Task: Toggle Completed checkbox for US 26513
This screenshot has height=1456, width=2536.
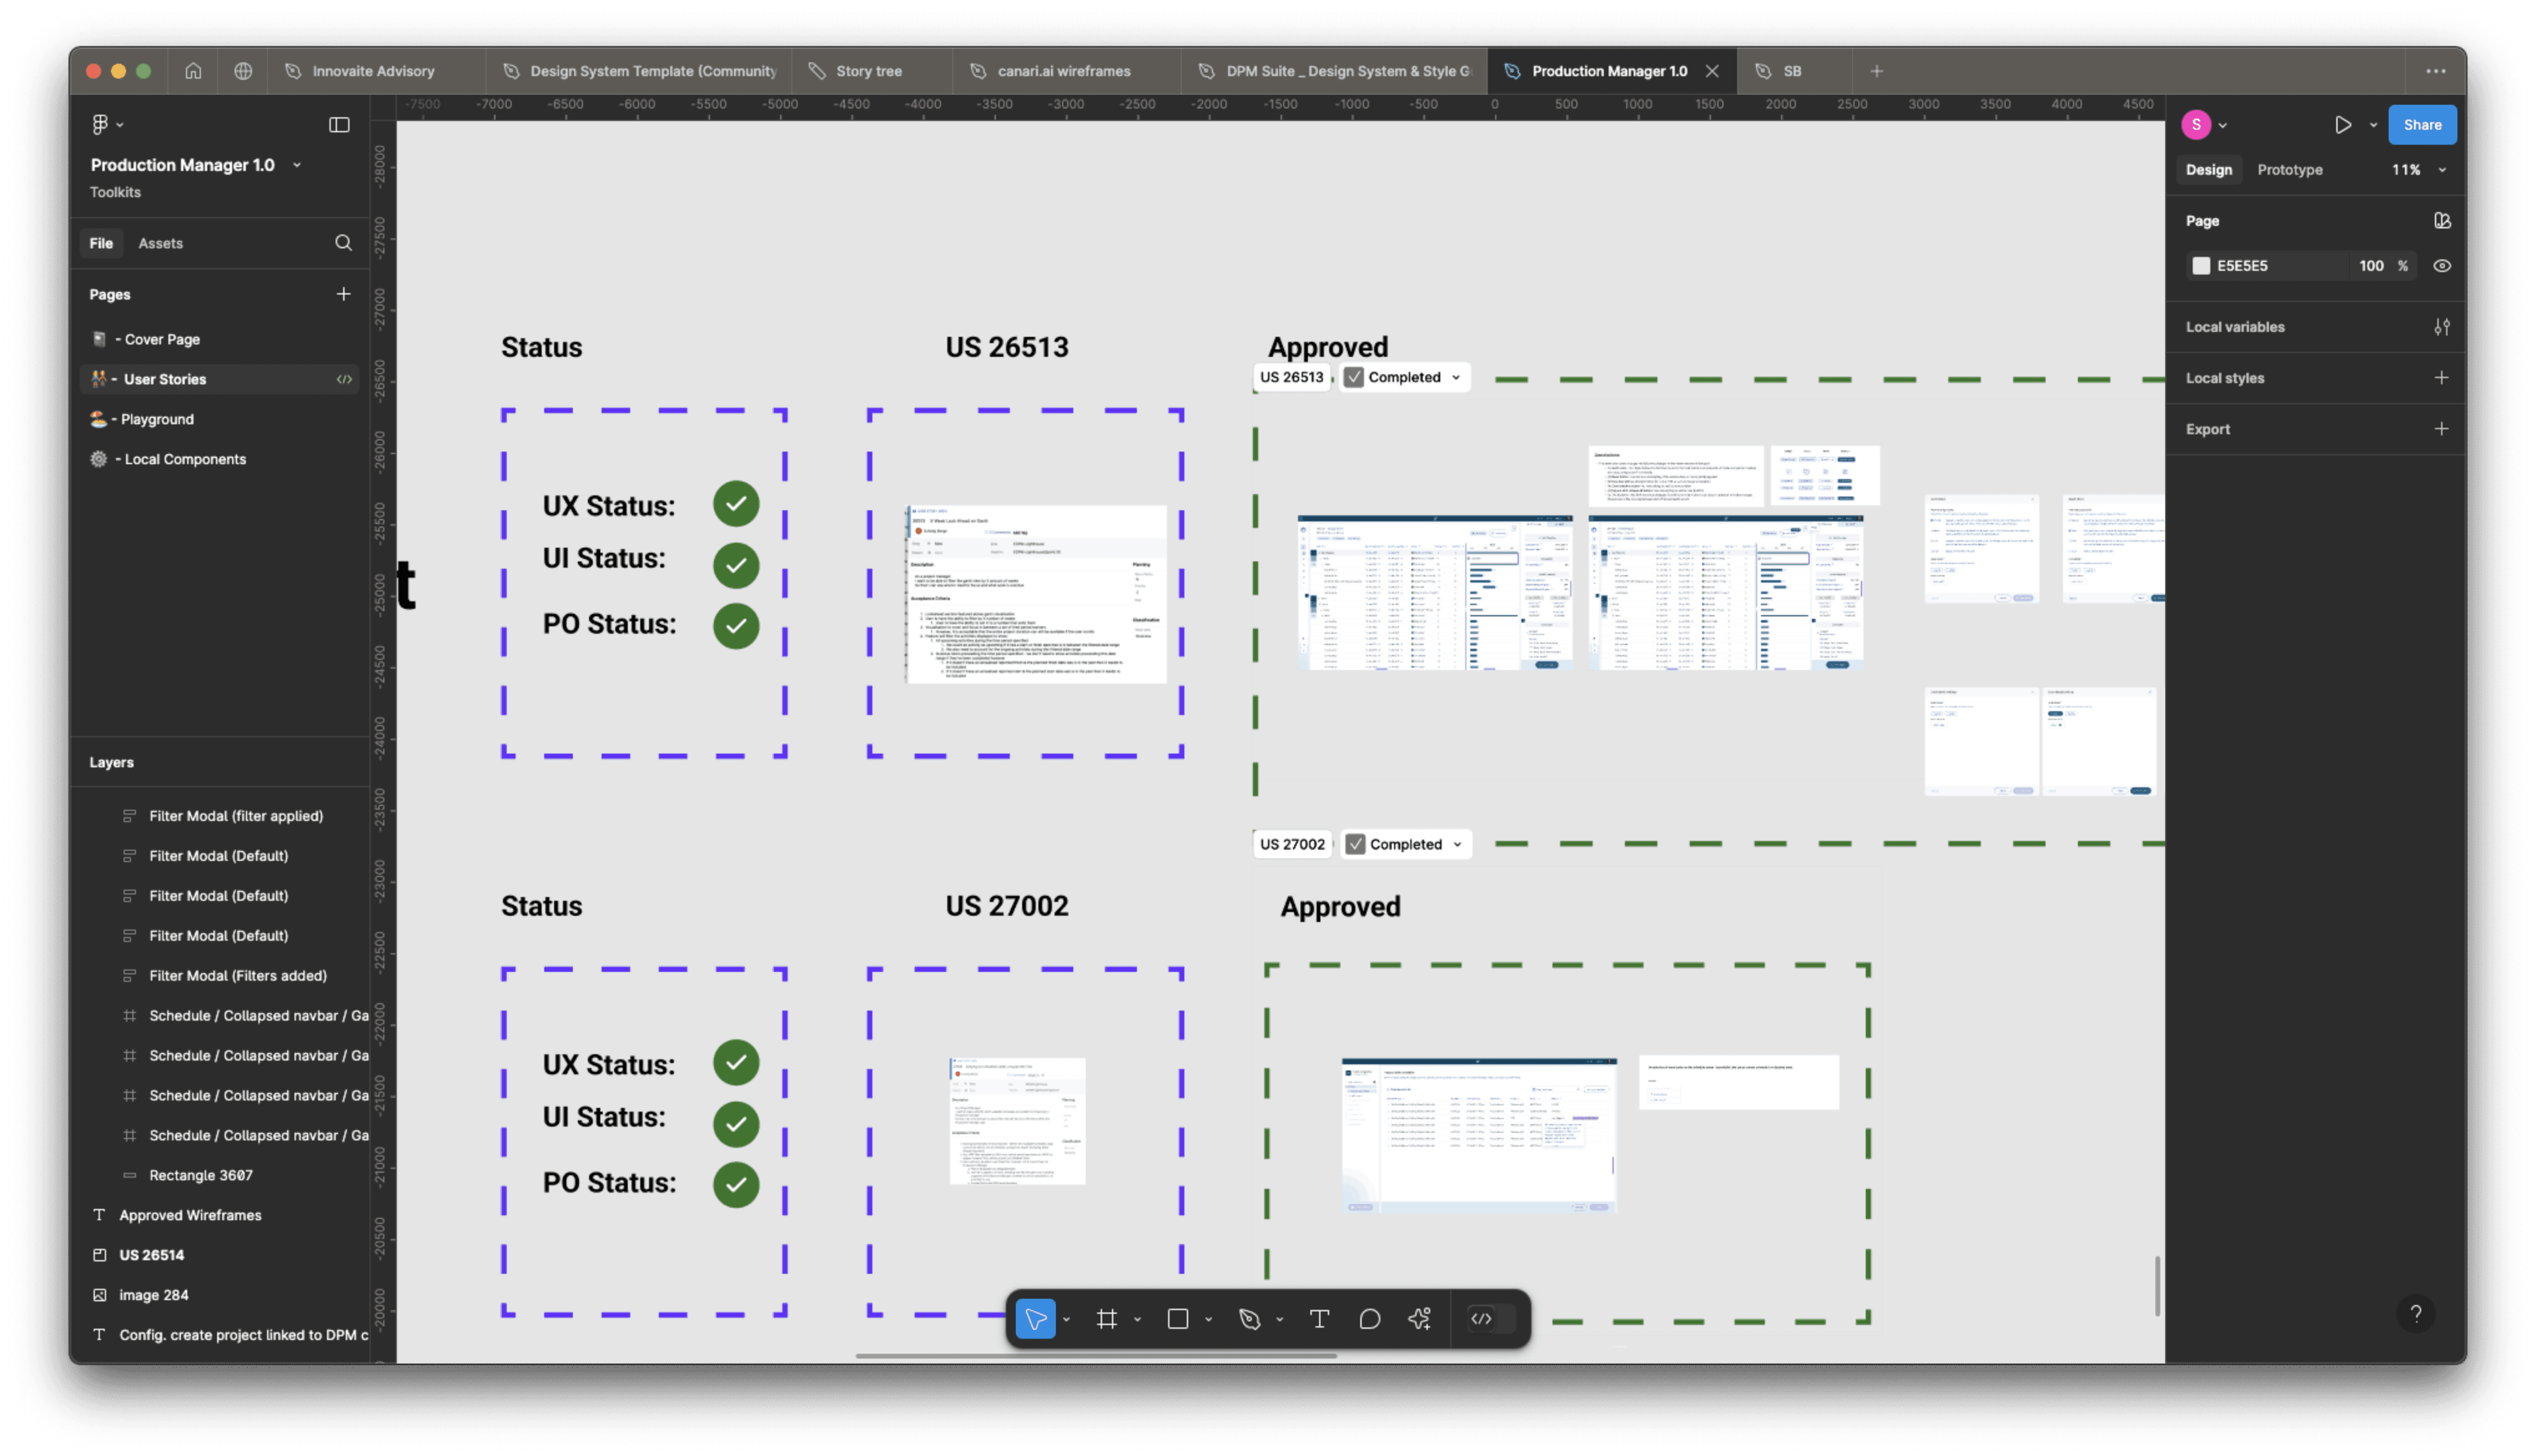Action: click(x=1353, y=377)
